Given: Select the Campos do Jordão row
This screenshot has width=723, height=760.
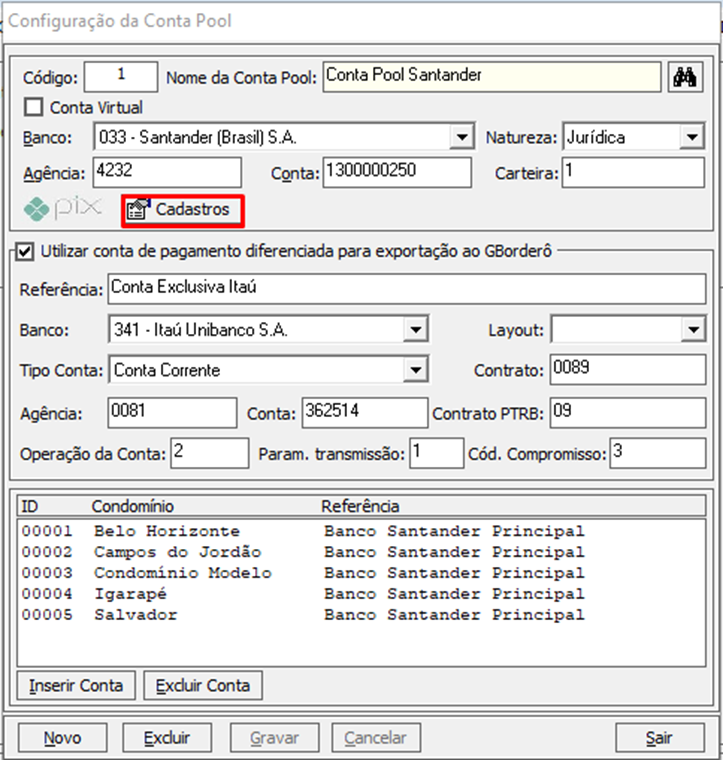Looking at the screenshot, I should point(361,552).
